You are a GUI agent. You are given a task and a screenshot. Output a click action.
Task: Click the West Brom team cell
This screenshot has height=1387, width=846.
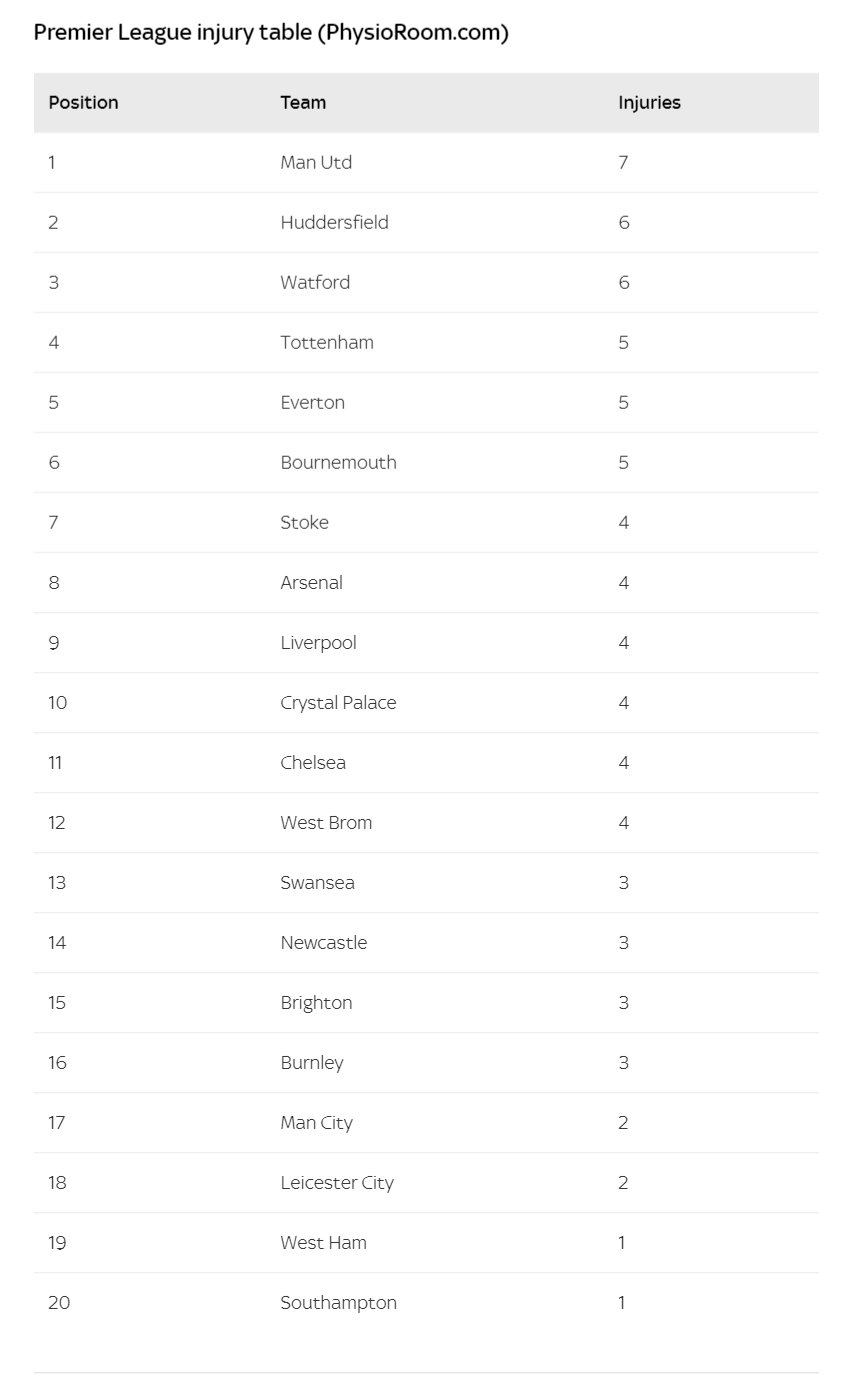[x=326, y=823]
